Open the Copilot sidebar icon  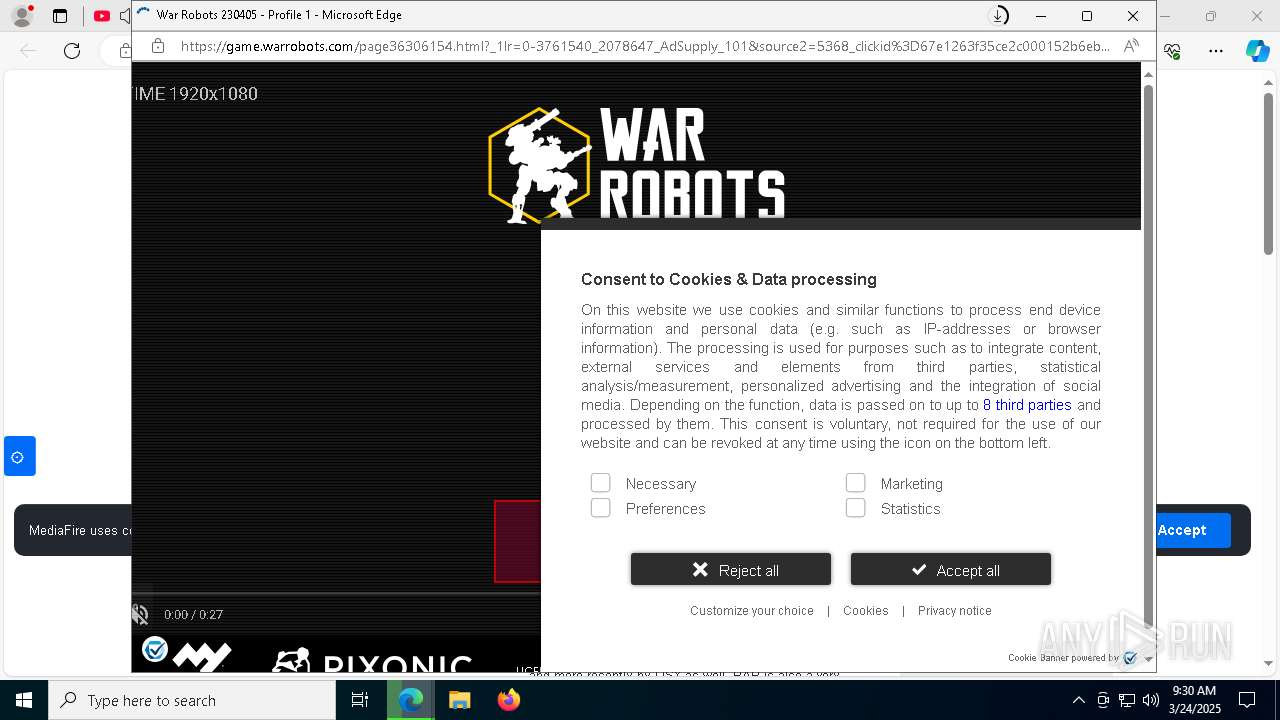pyautogui.click(x=1257, y=51)
